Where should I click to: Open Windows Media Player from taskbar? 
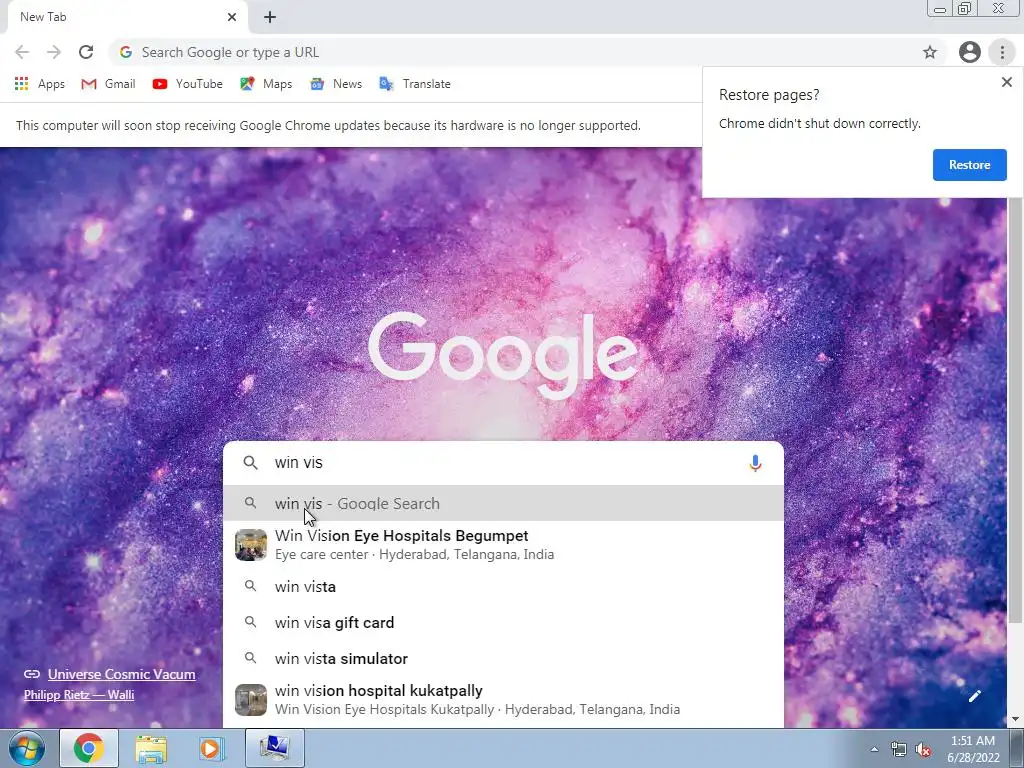coord(210,748)
